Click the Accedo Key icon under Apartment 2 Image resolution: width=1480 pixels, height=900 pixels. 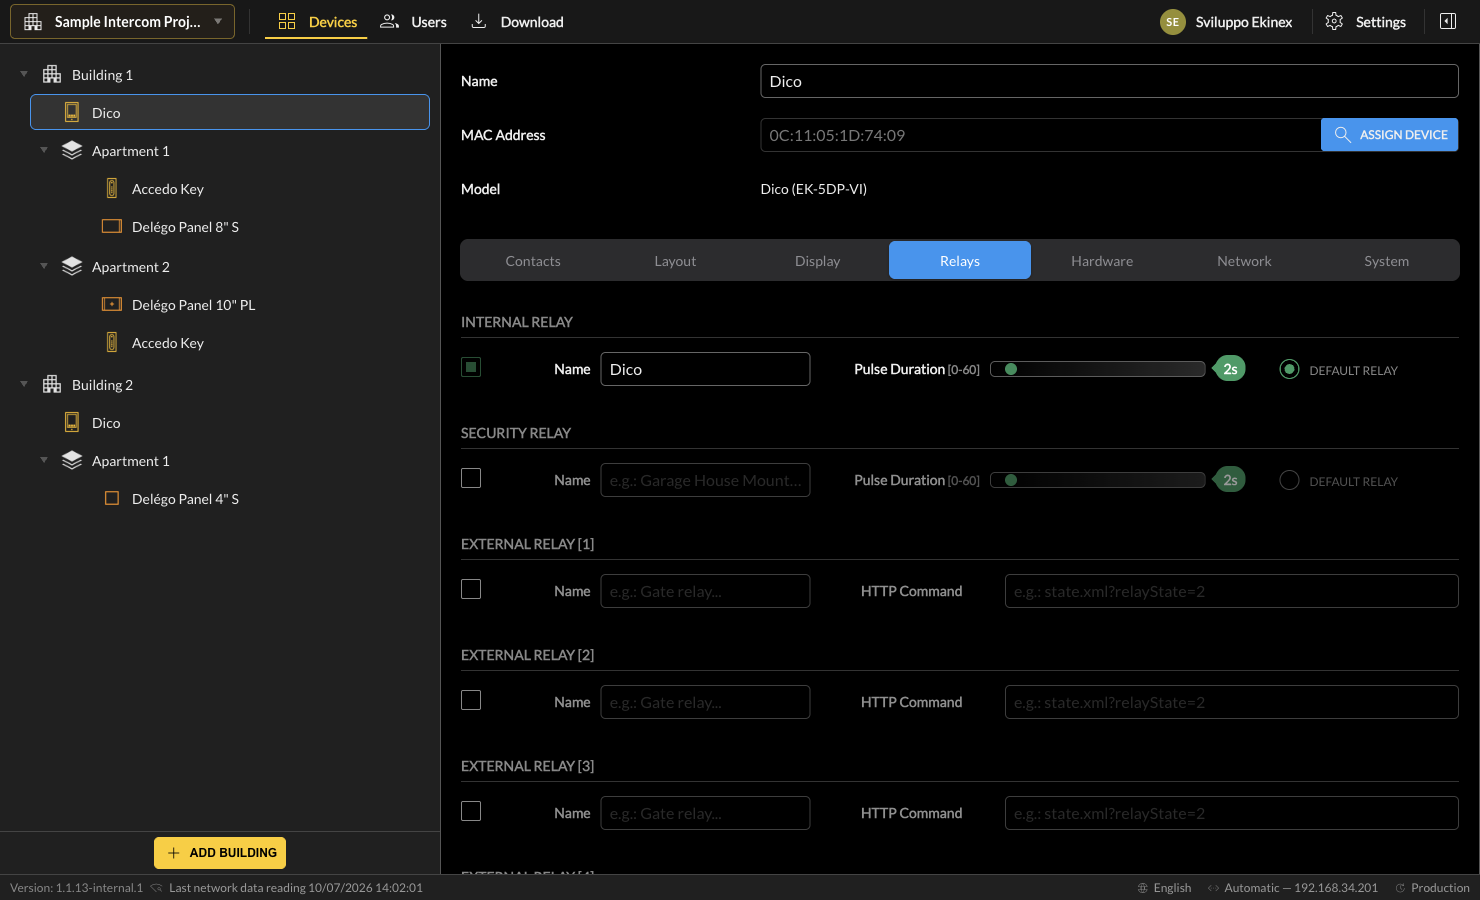click(112, 343)
